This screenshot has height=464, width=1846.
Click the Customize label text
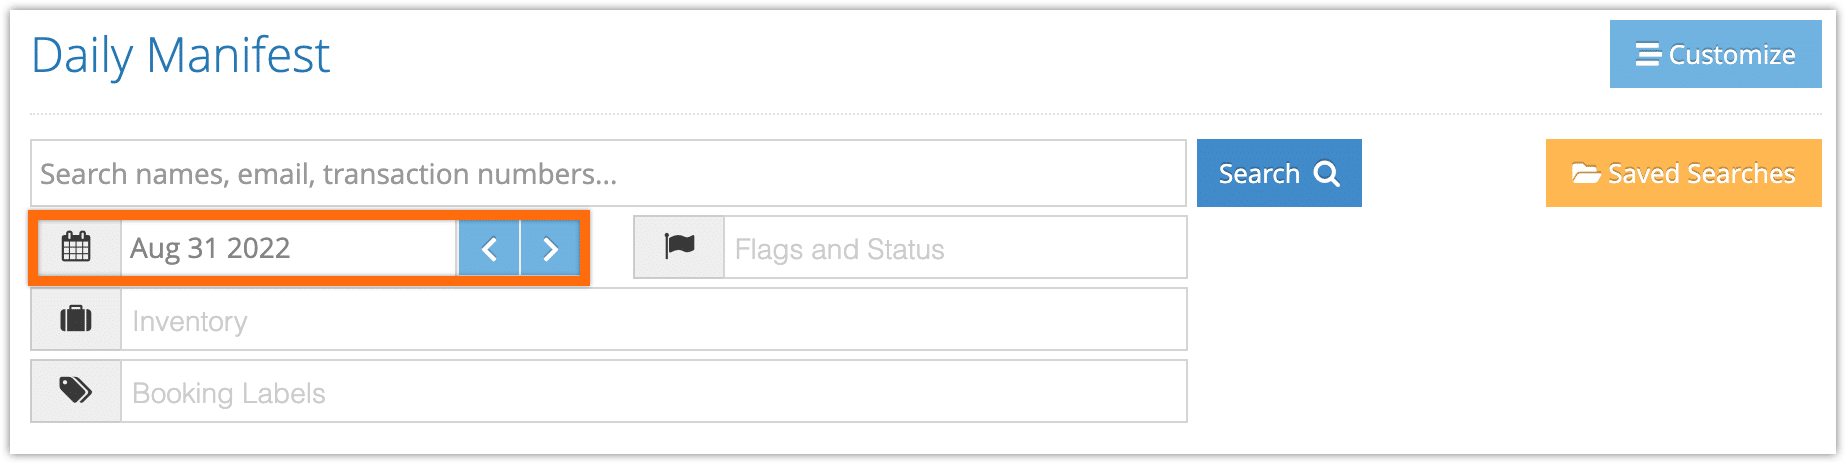[1732, 55]
